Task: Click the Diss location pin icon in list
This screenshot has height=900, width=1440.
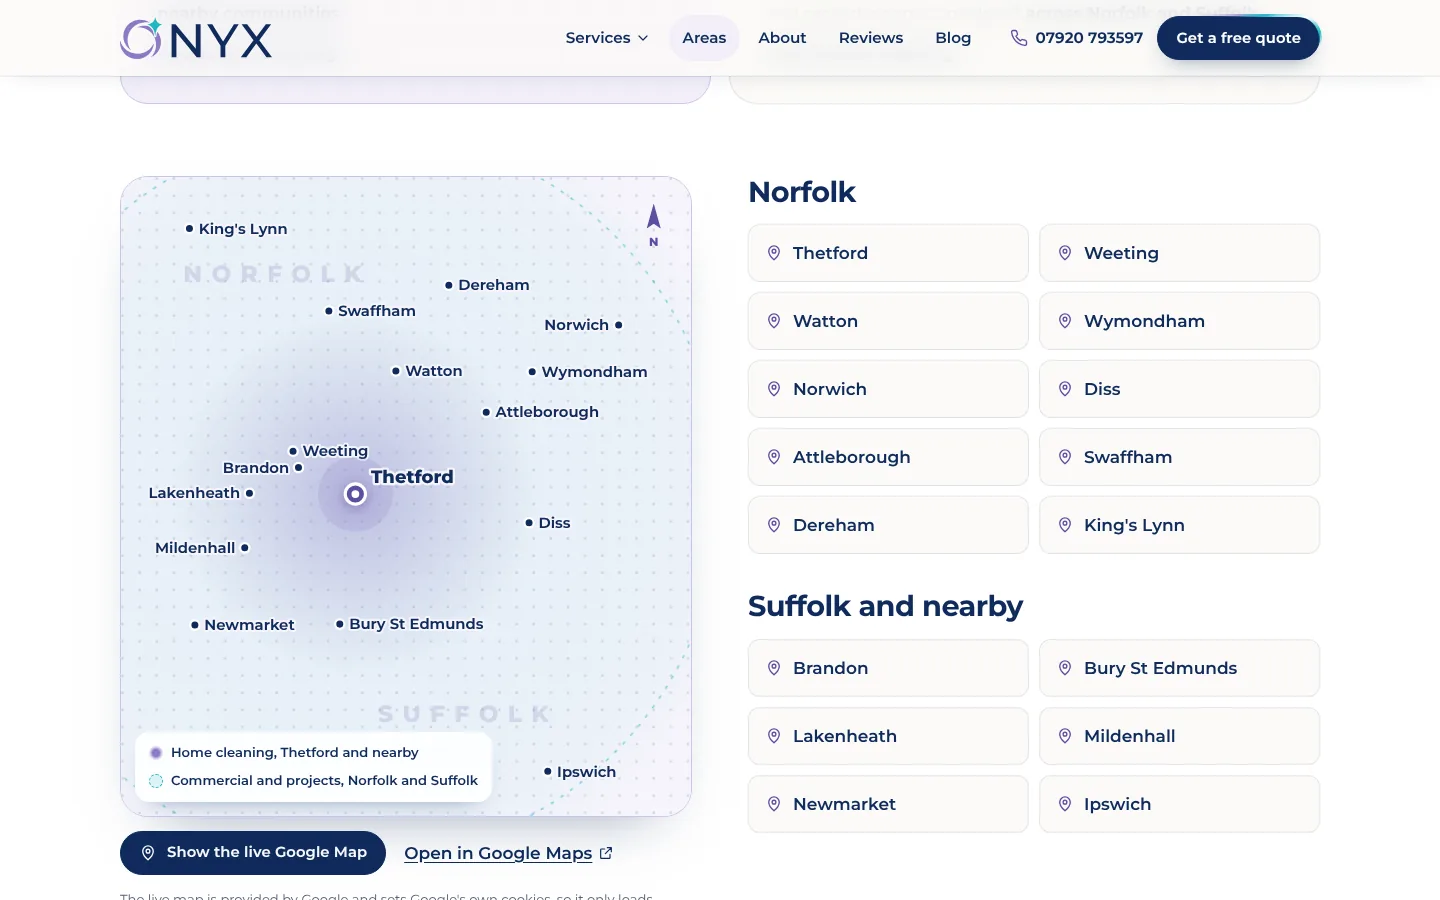Action: (1065, 389)
